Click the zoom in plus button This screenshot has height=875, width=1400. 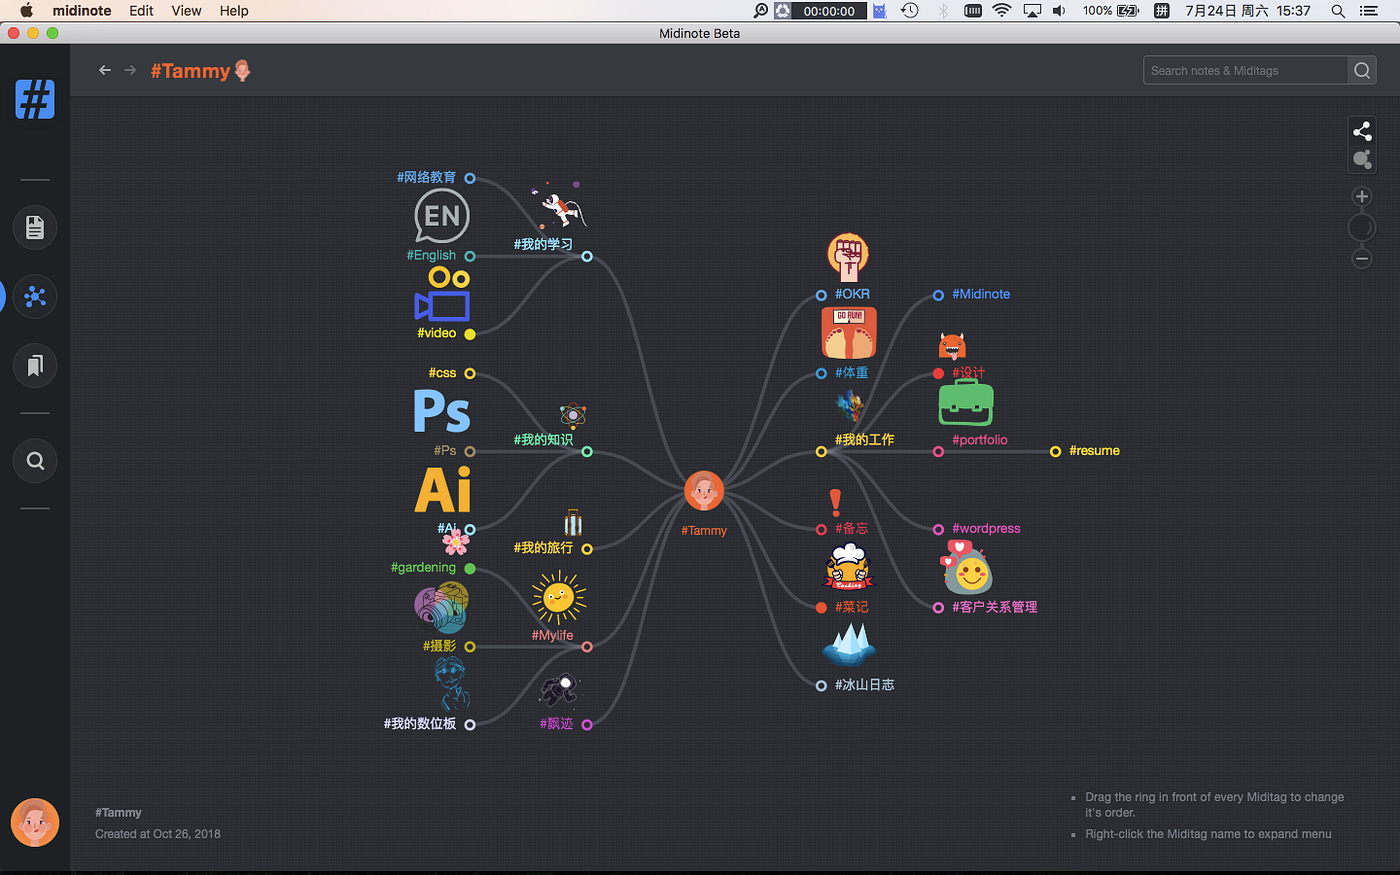[1362, 197]
